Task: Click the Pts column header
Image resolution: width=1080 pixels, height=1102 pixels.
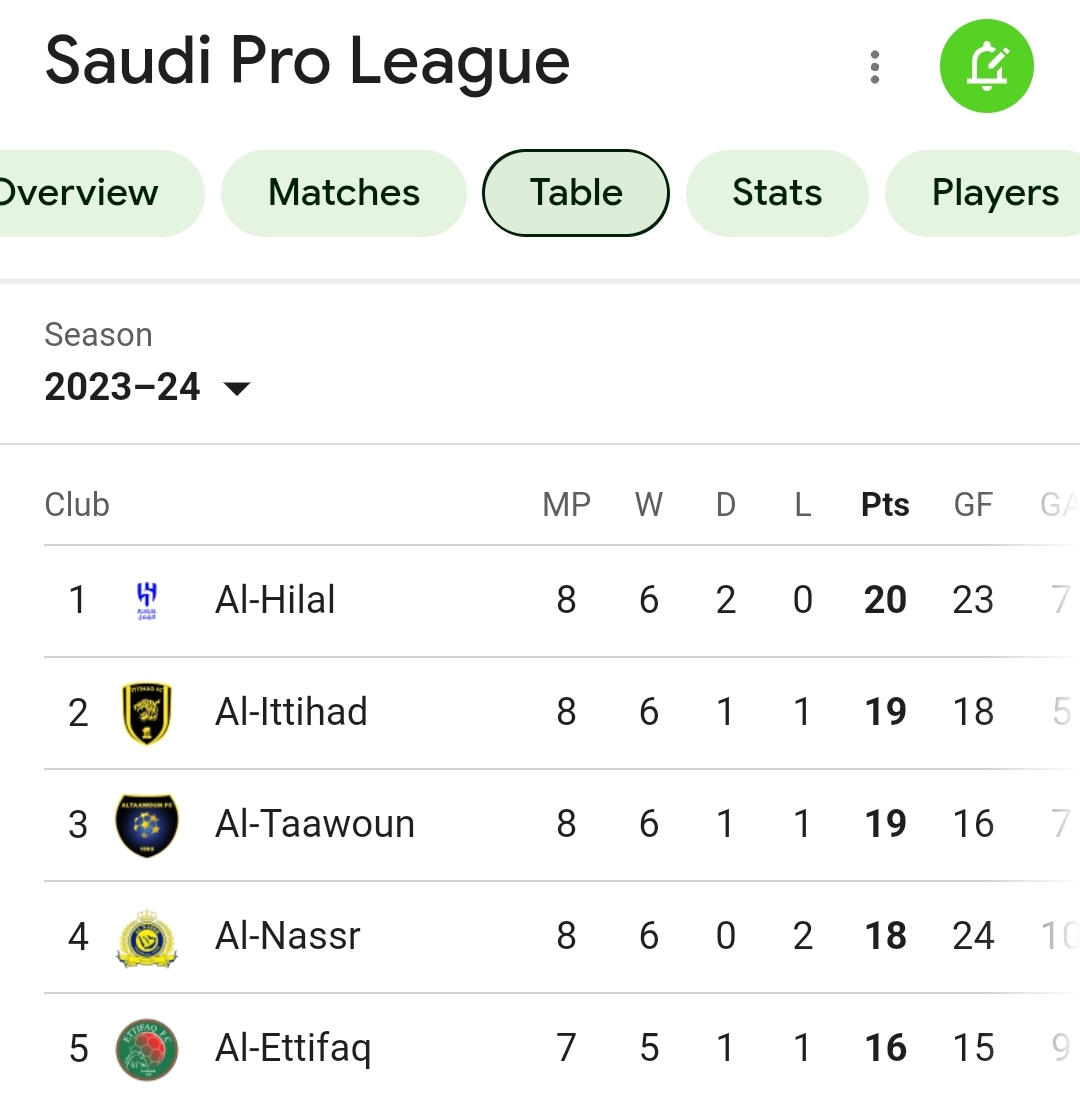Action: (x=885, y=505)
